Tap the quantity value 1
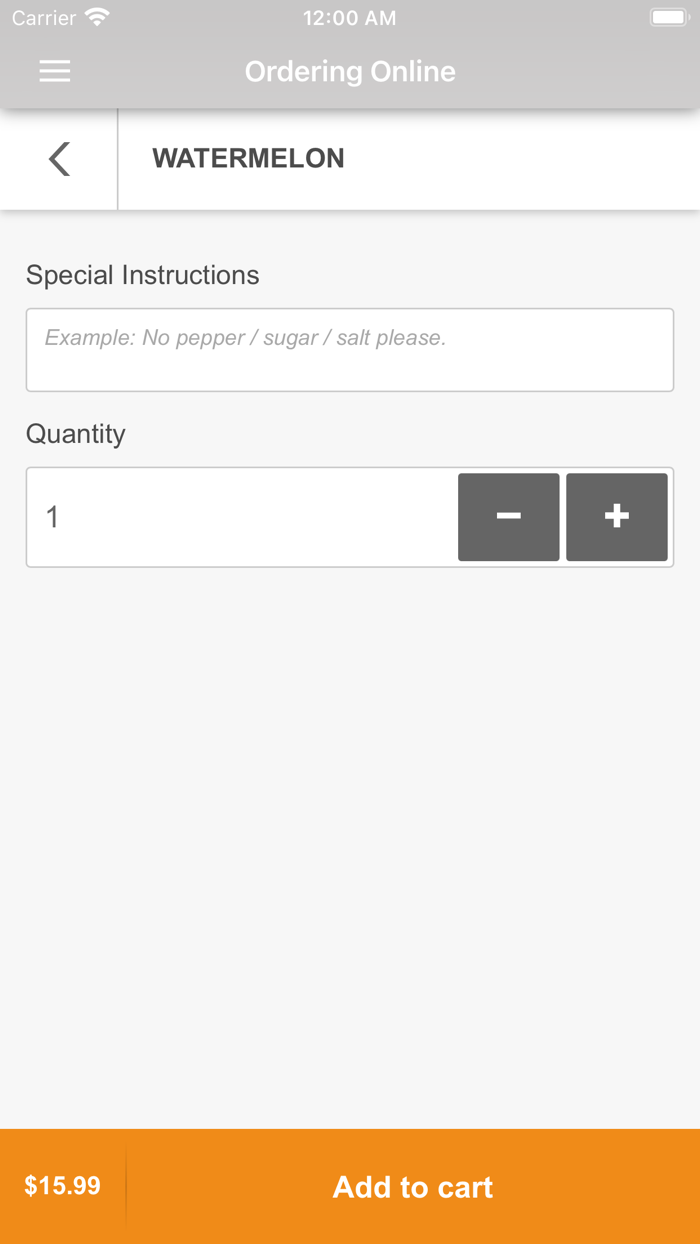The height and width of the screenshot is (1244, 700). (52, 517)
